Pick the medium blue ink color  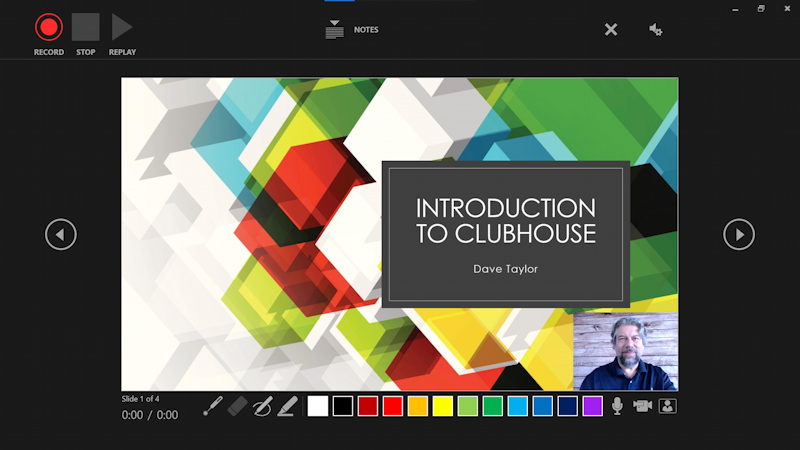click(x=542, y=406)
